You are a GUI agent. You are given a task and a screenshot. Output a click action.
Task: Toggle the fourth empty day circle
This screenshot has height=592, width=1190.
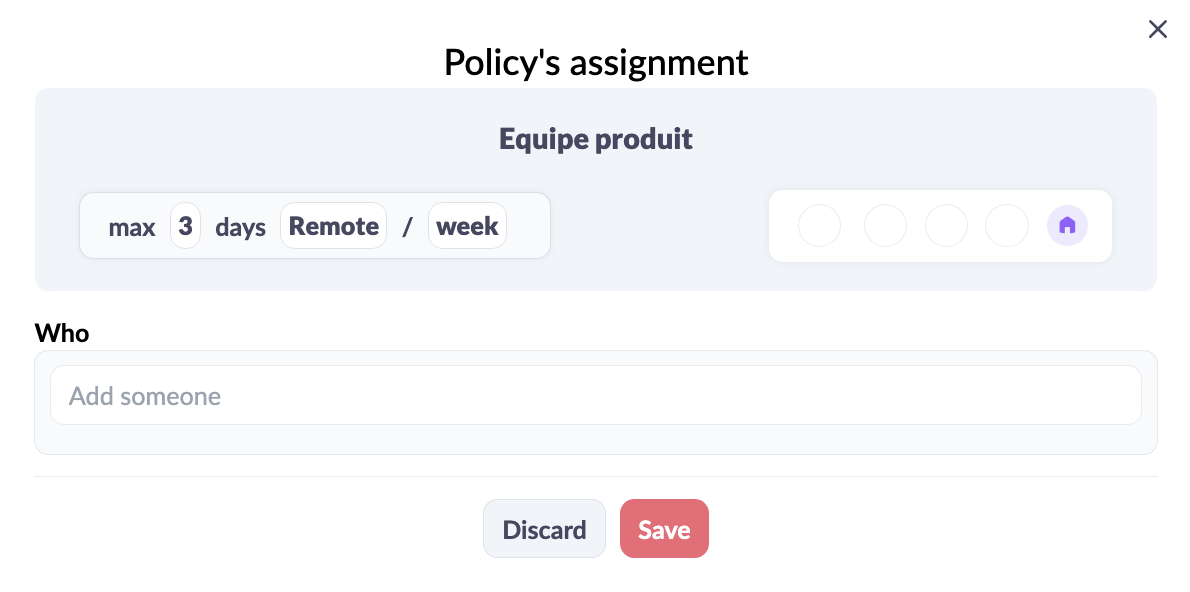click(1007, 226)
